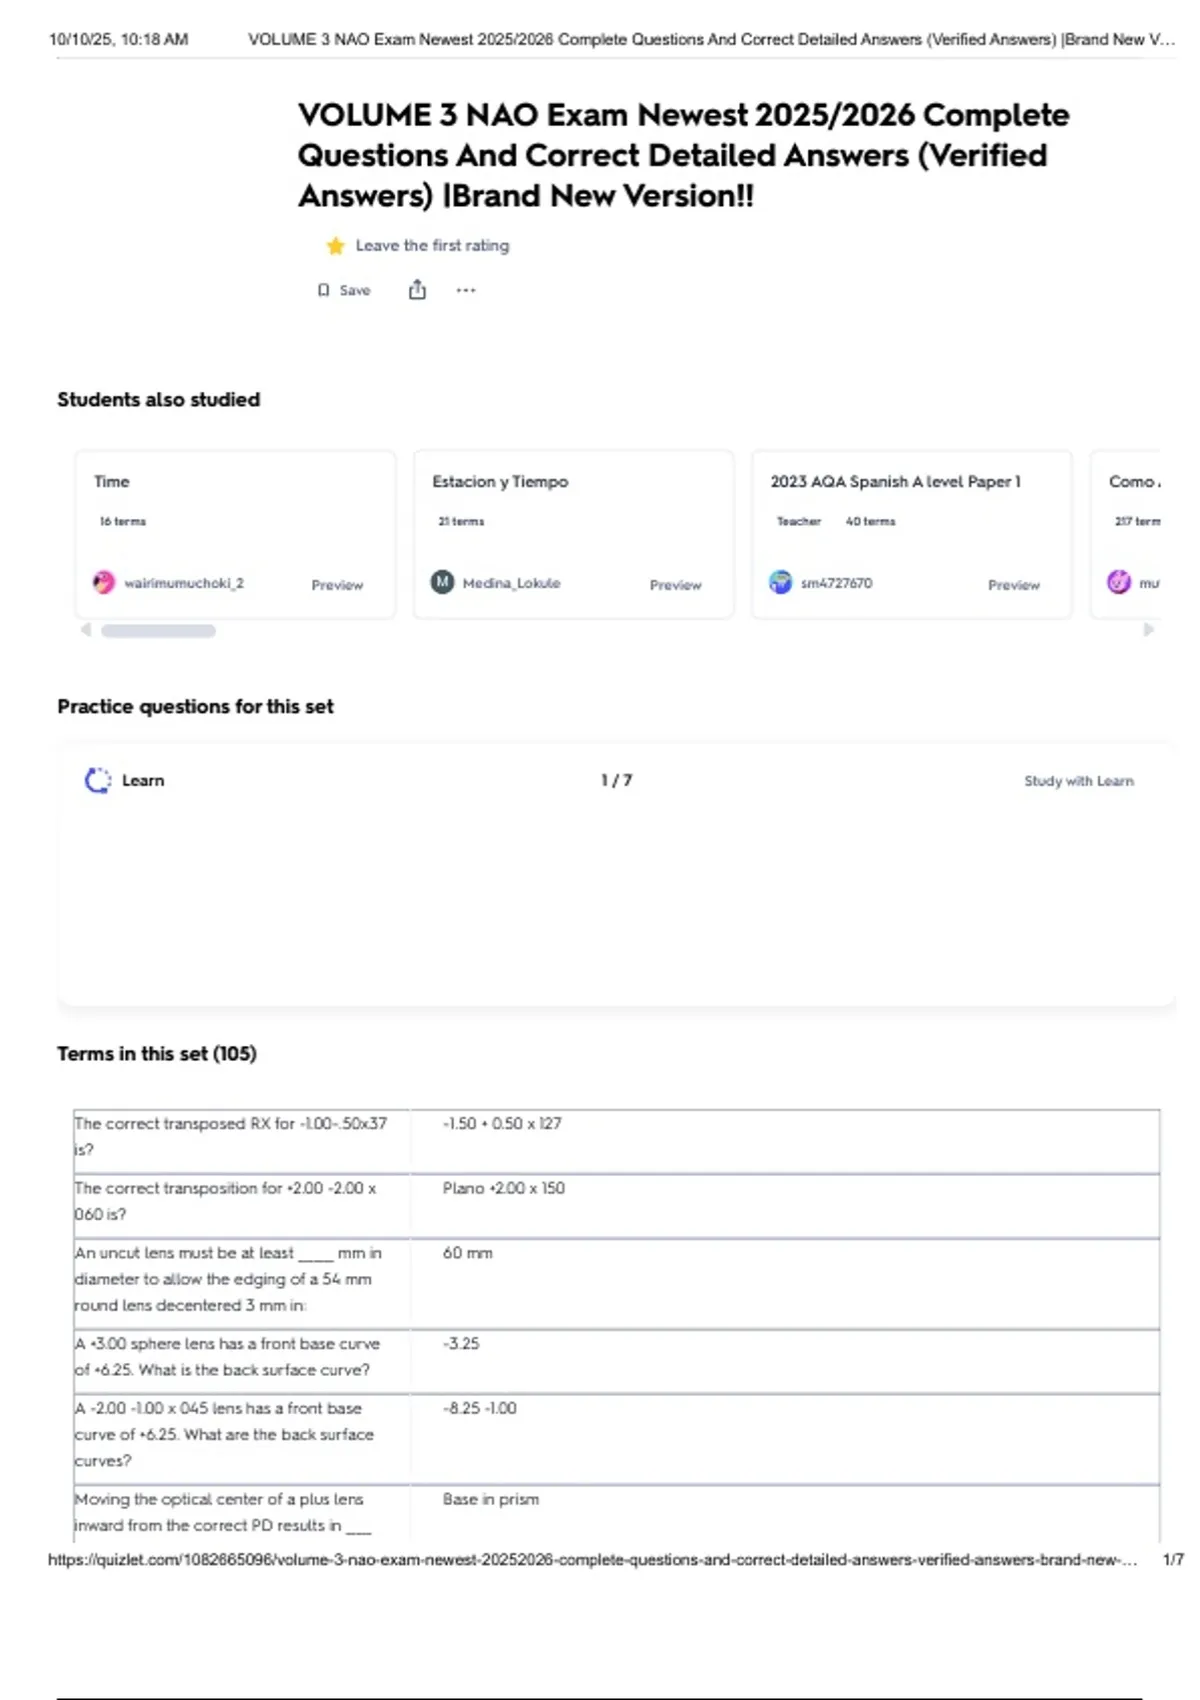The image size is (1200, 1700).
Task: Click sm4727670 profile avatar
Action: coord(780,582)
